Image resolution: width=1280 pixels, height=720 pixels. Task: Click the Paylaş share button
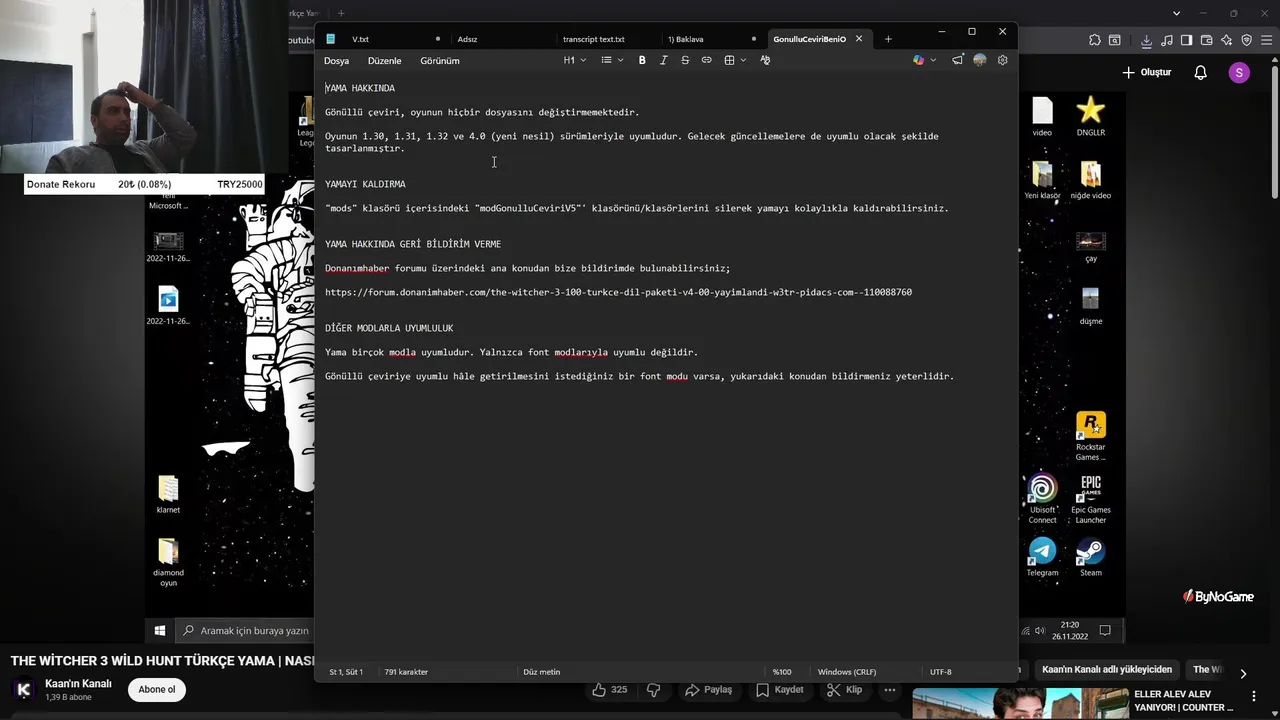click(708, 690)
